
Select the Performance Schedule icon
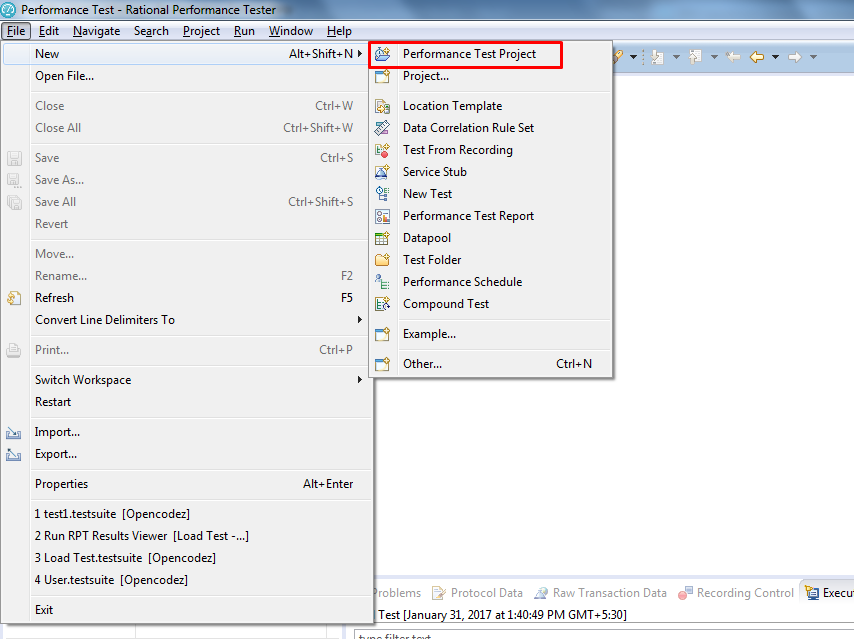[382, 282]
